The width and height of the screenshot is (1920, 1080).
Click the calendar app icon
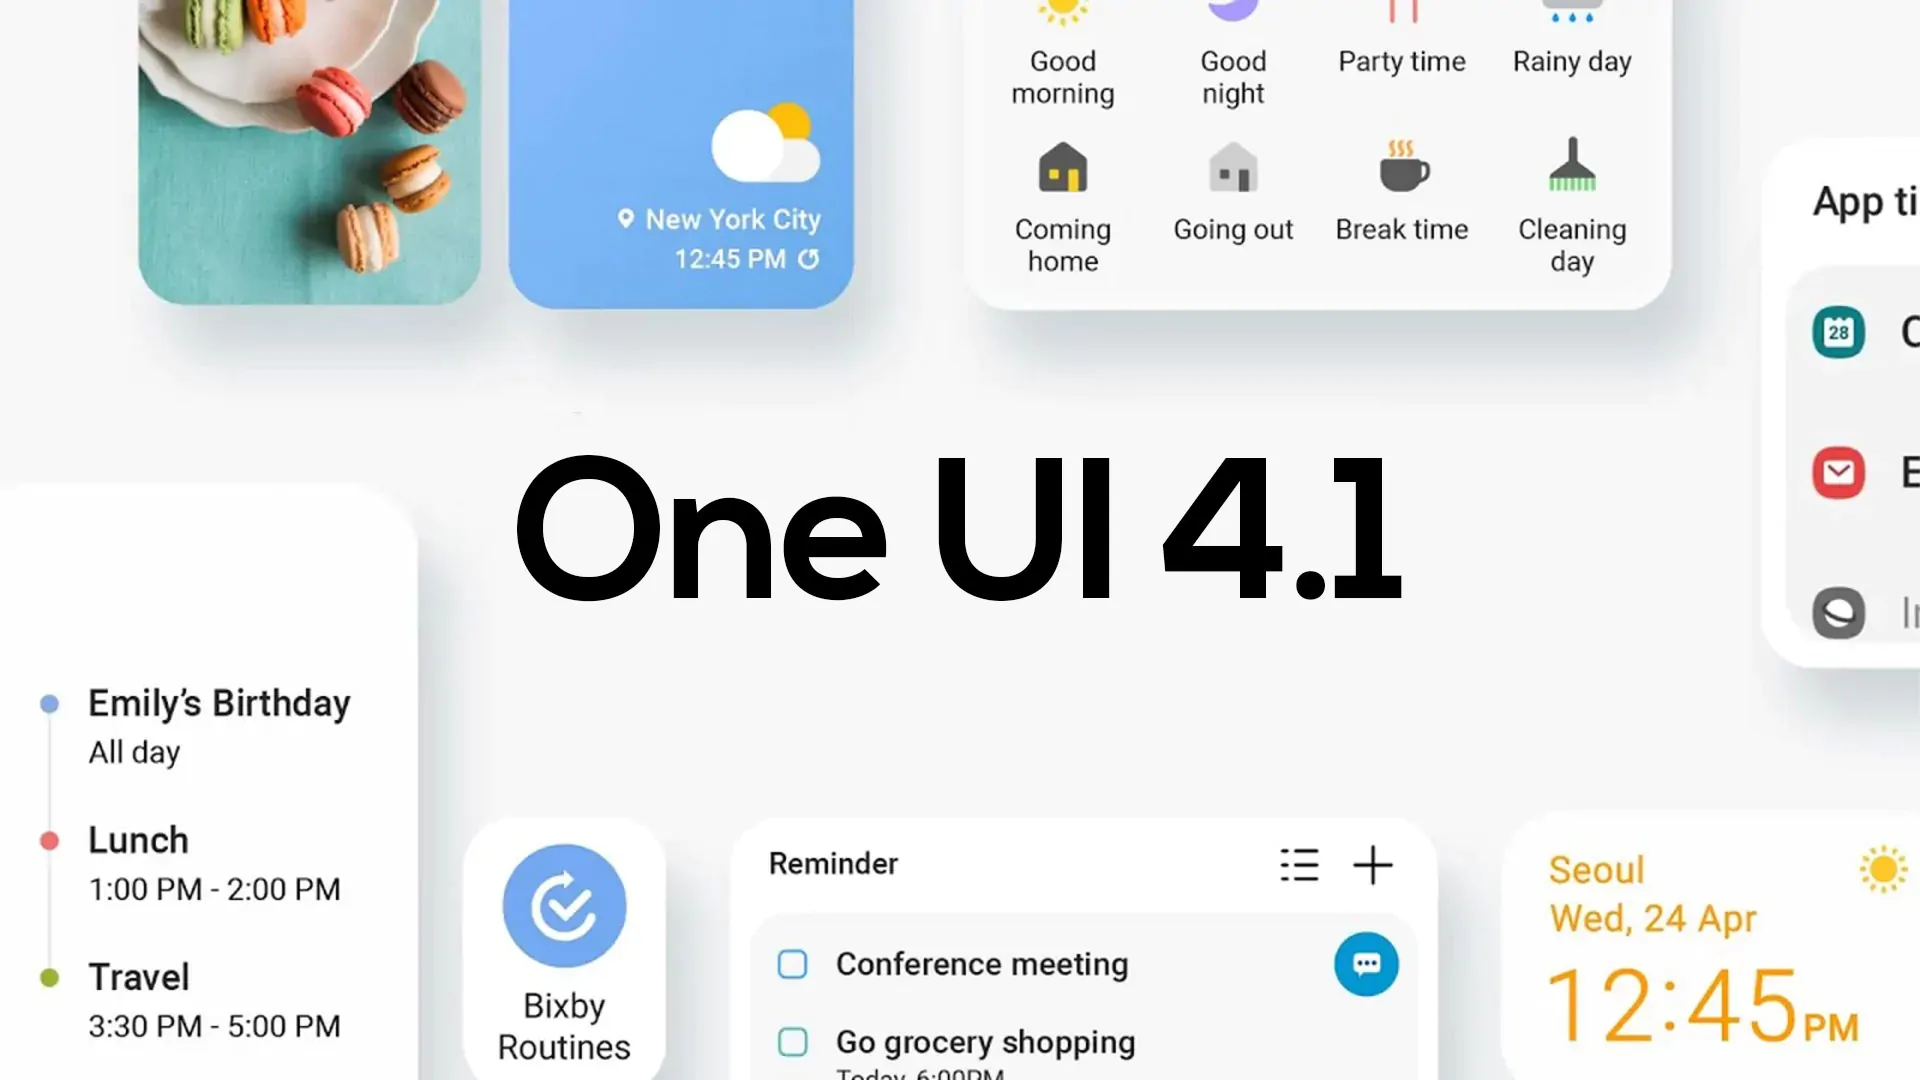tap(1836, 332)
